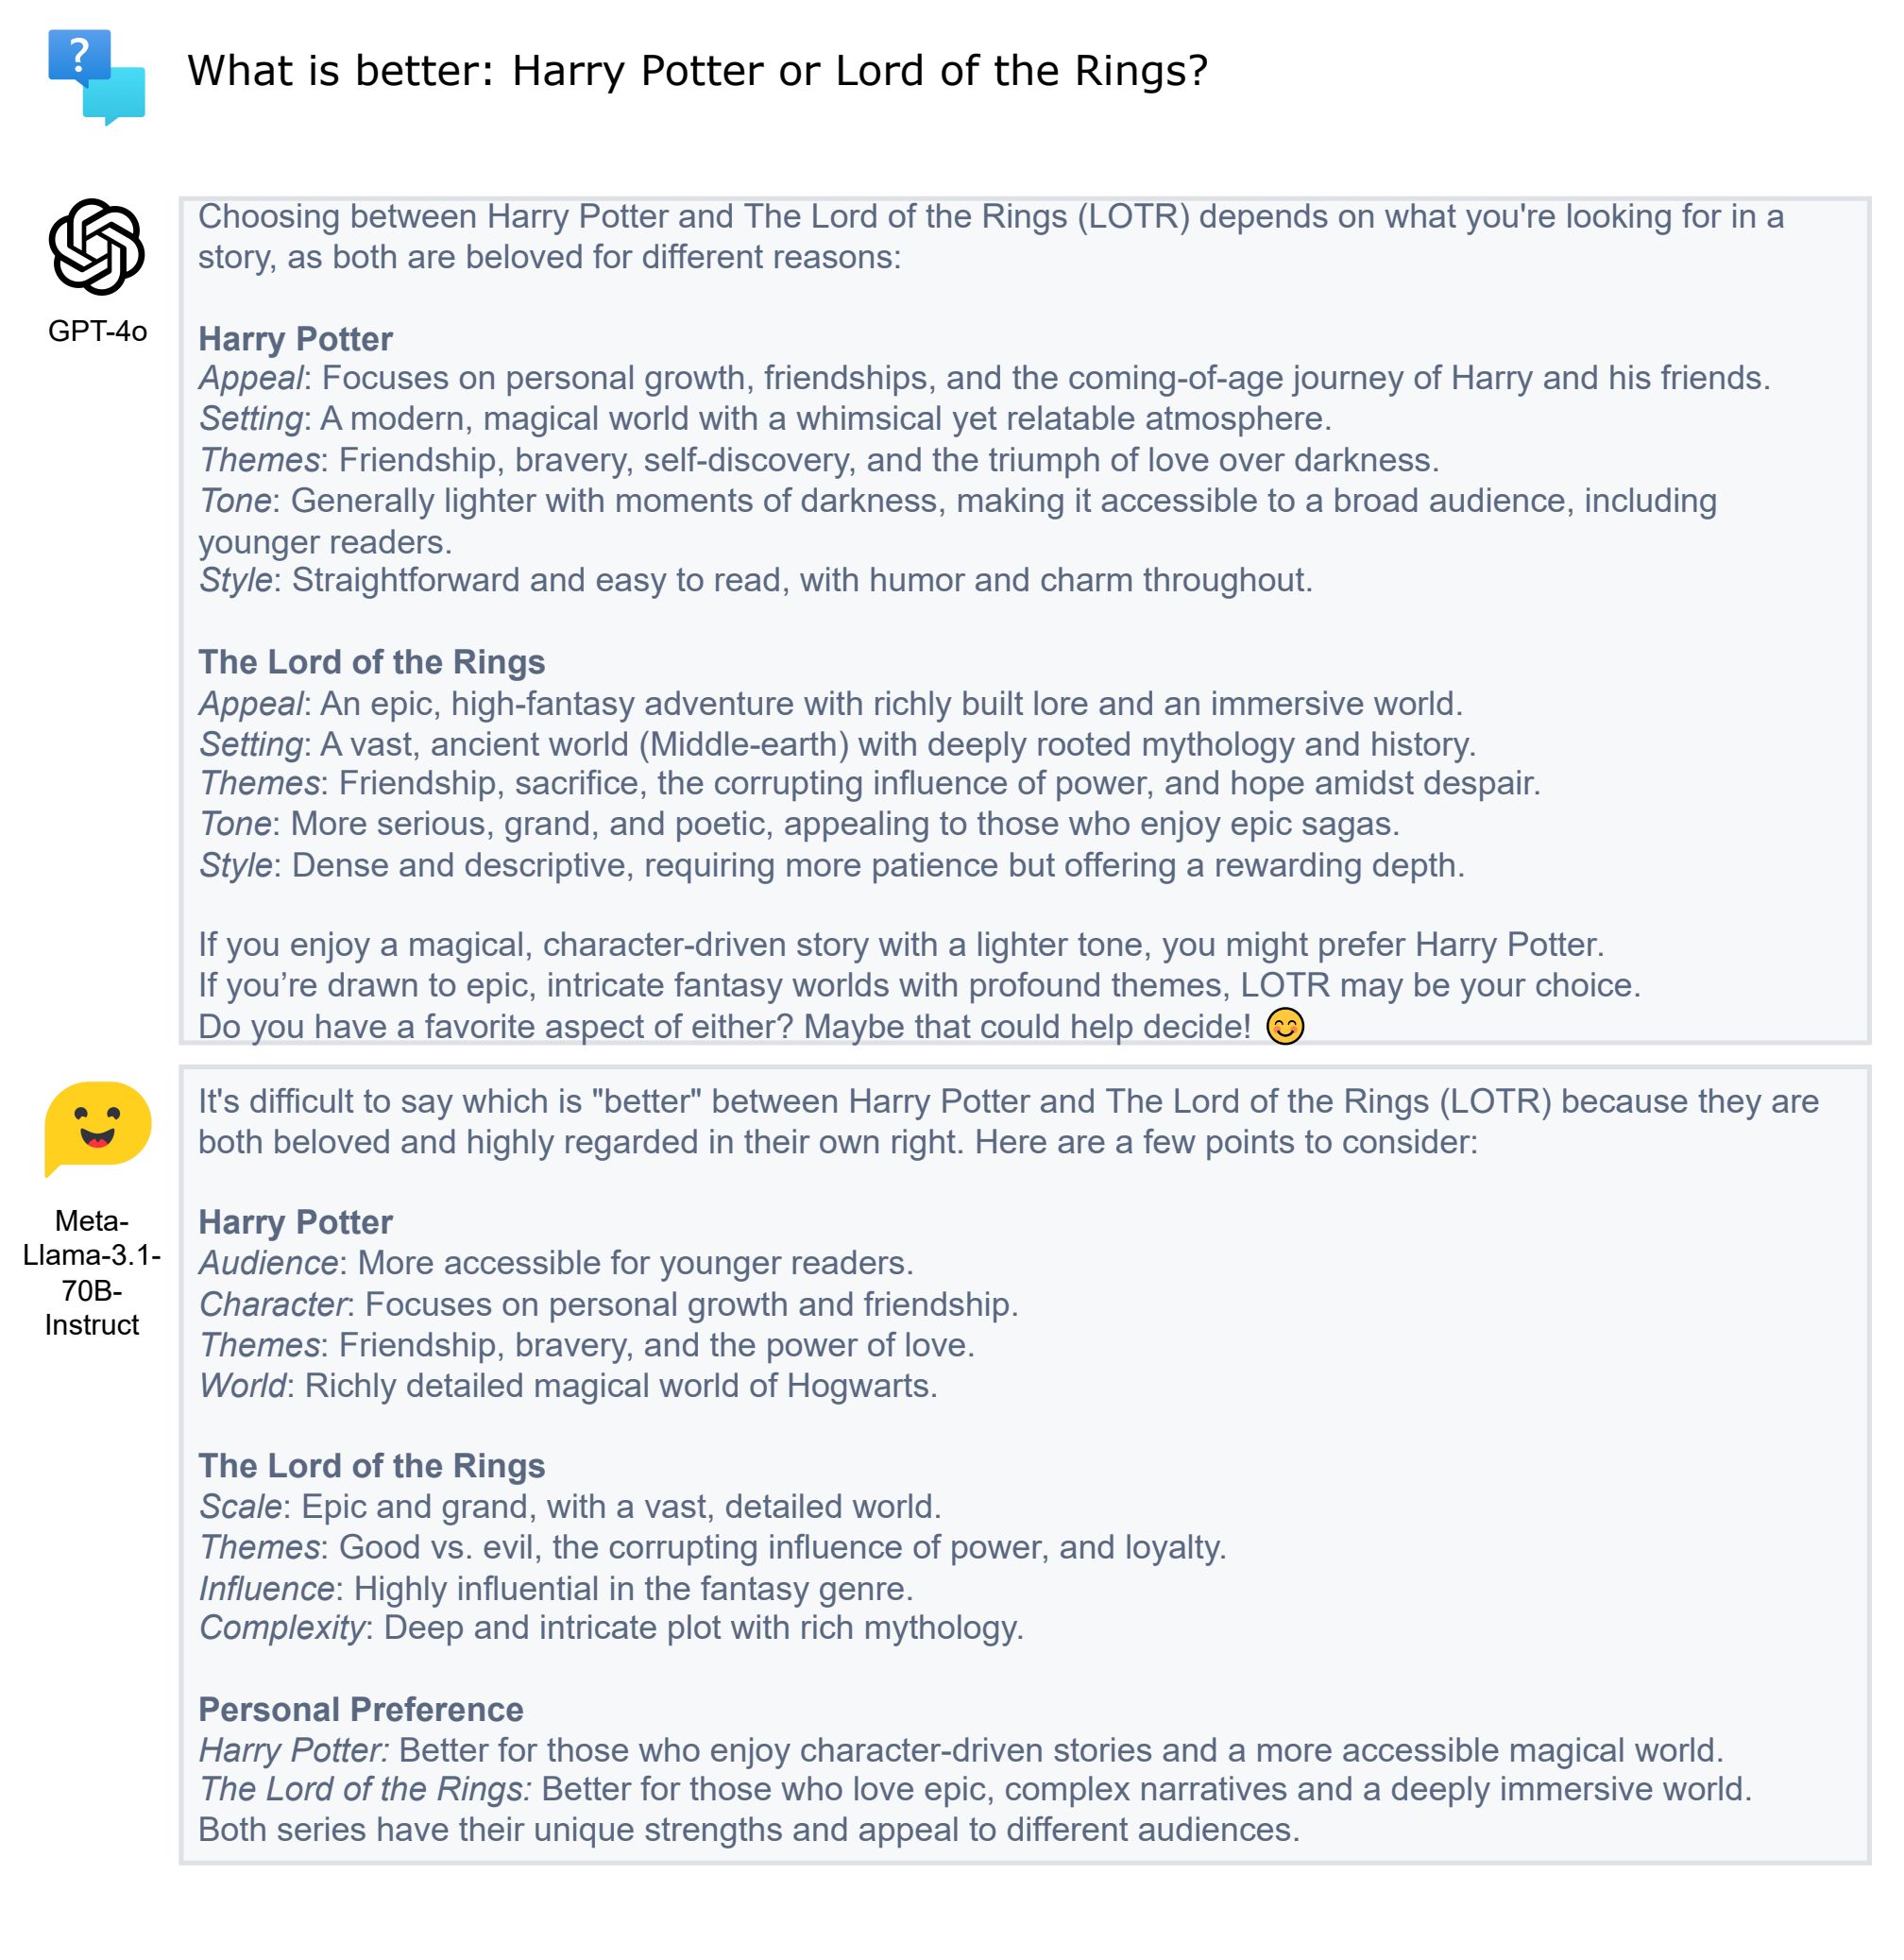Click The Lord of the Rings heading in Llama response
This screenshot has width=1904, height=1960.
point(371,1465)
